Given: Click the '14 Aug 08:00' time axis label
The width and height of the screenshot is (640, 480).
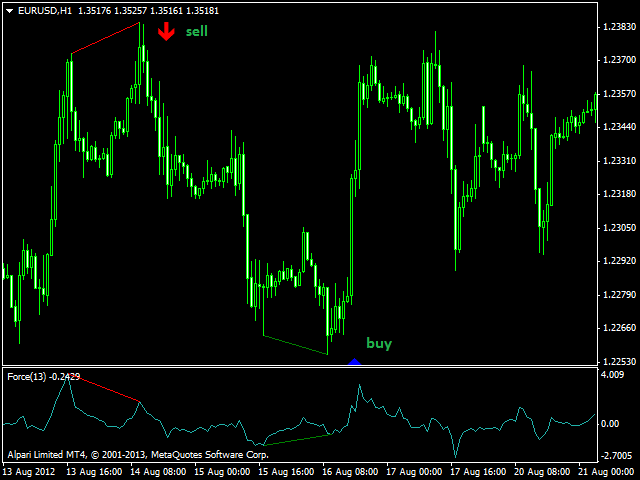Looking at the screenshot, I should point(158,472).
